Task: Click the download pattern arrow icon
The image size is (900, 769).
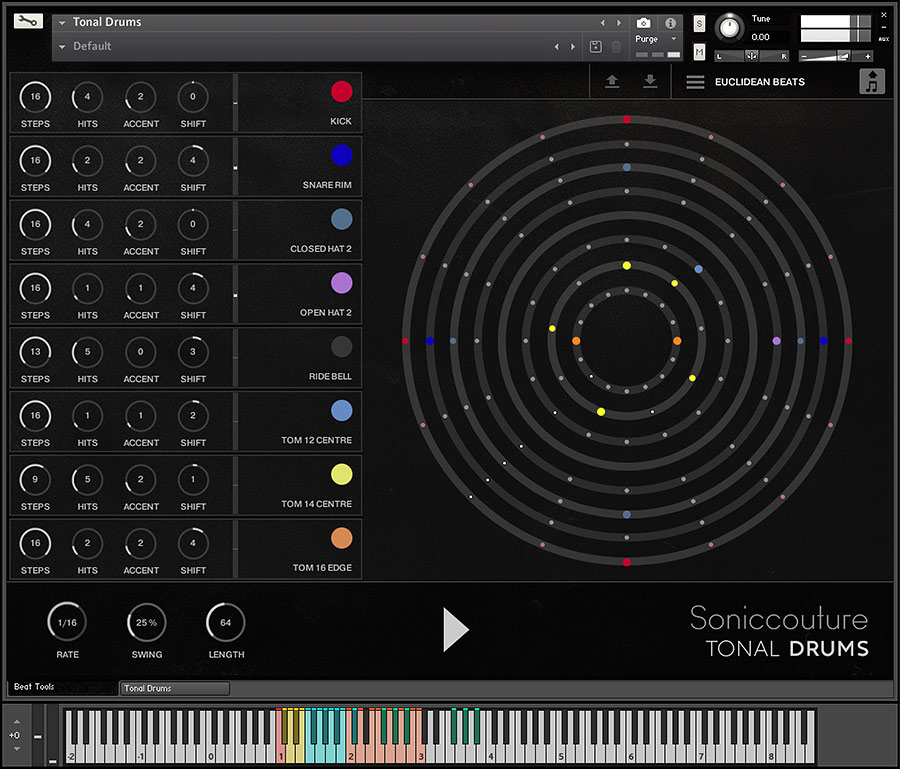Action: [650, 81]
